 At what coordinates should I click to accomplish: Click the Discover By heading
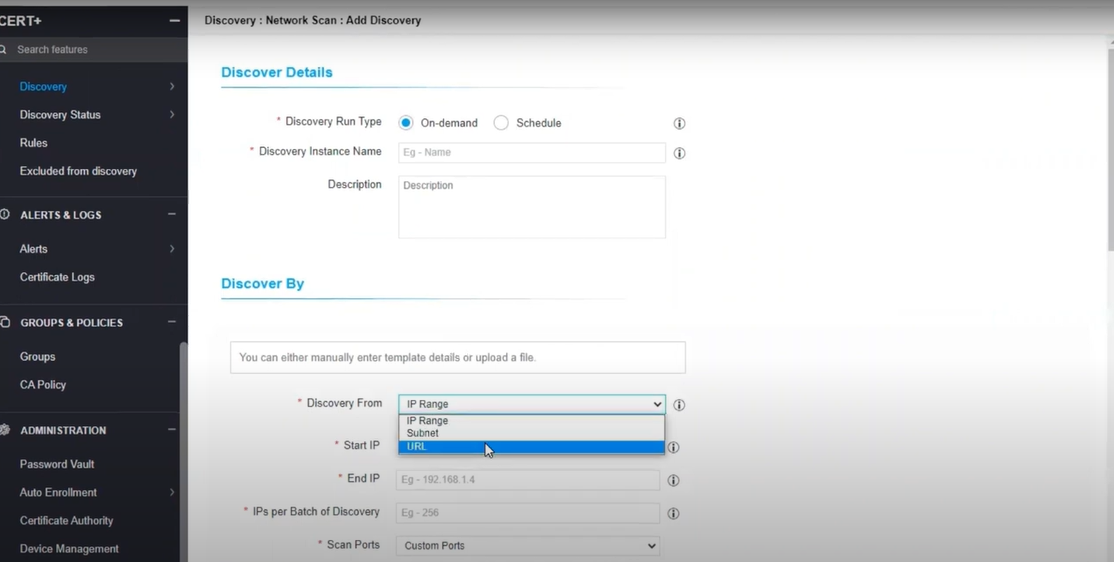click(262, 283)
